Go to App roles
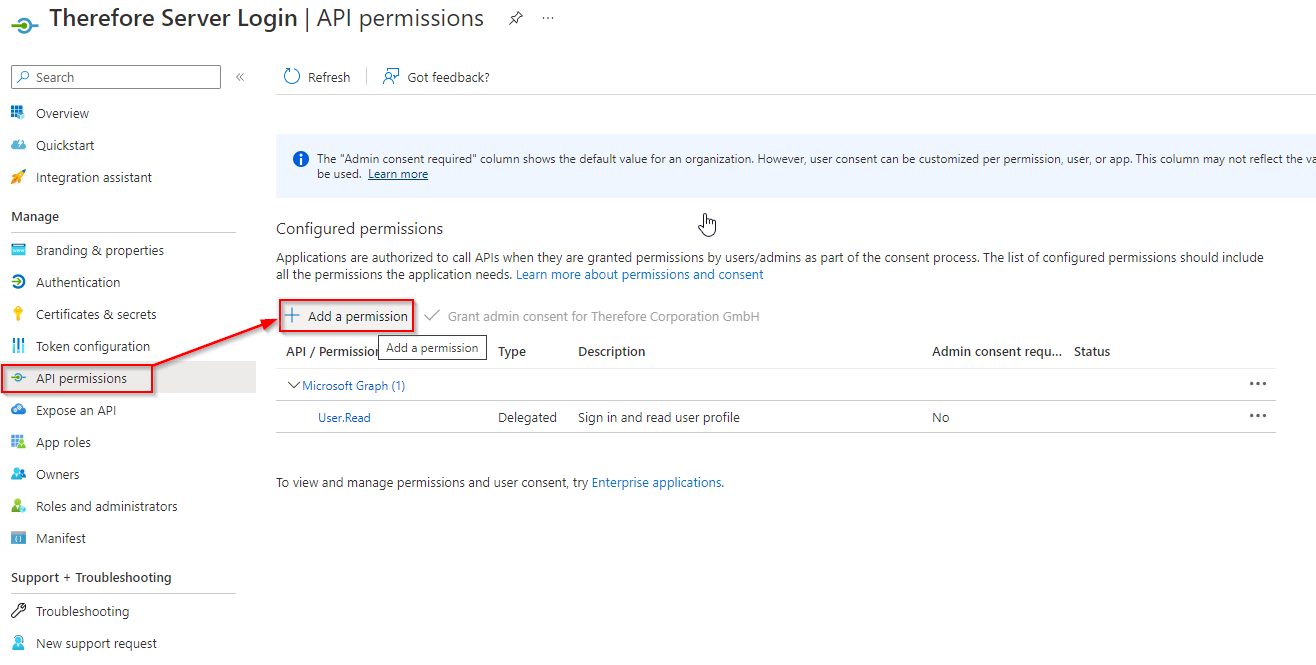 pos(63,442)
